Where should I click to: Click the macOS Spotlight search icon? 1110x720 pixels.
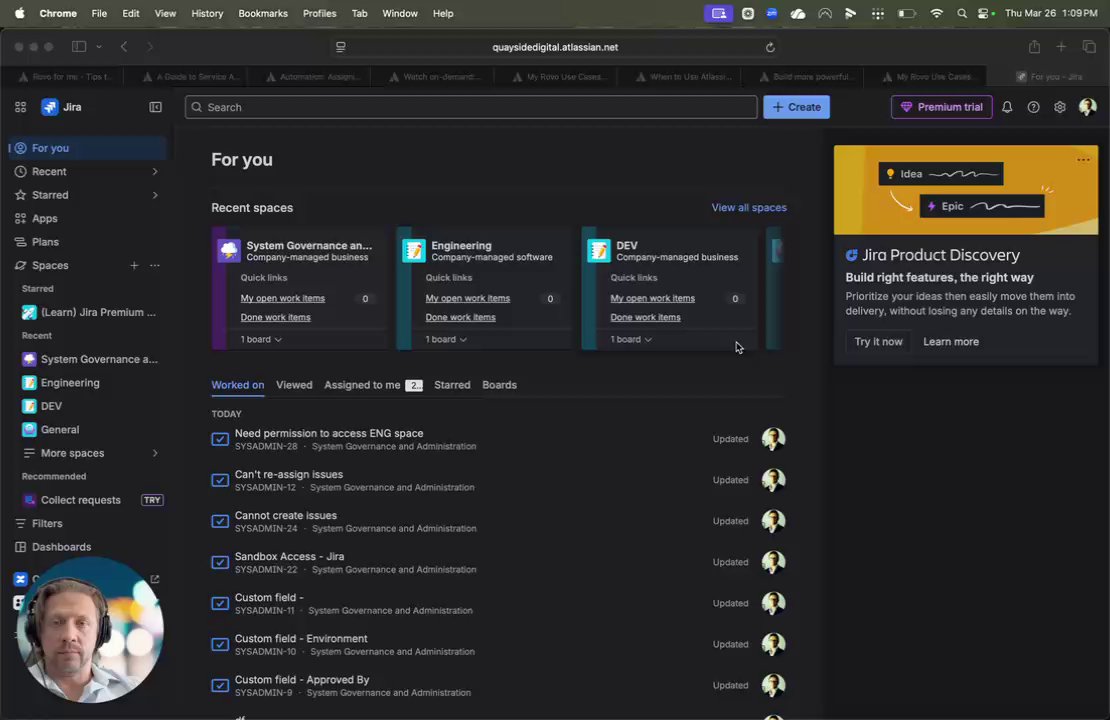pyautogui.click(x=961, y=13)
